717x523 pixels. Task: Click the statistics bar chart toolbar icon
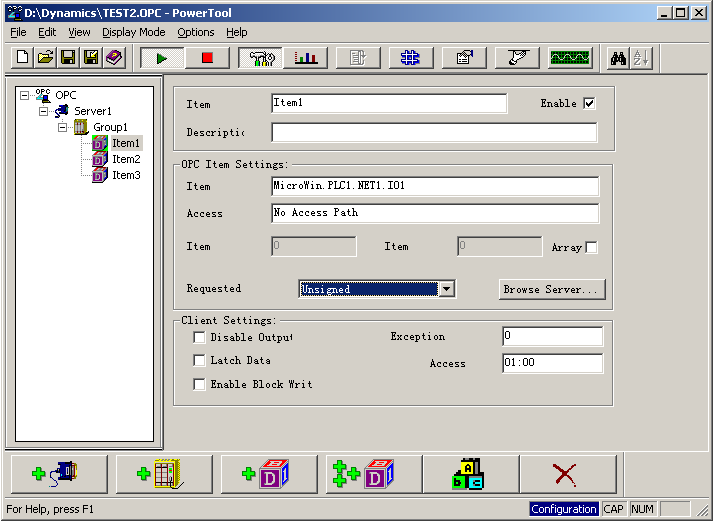click(305, 58)
